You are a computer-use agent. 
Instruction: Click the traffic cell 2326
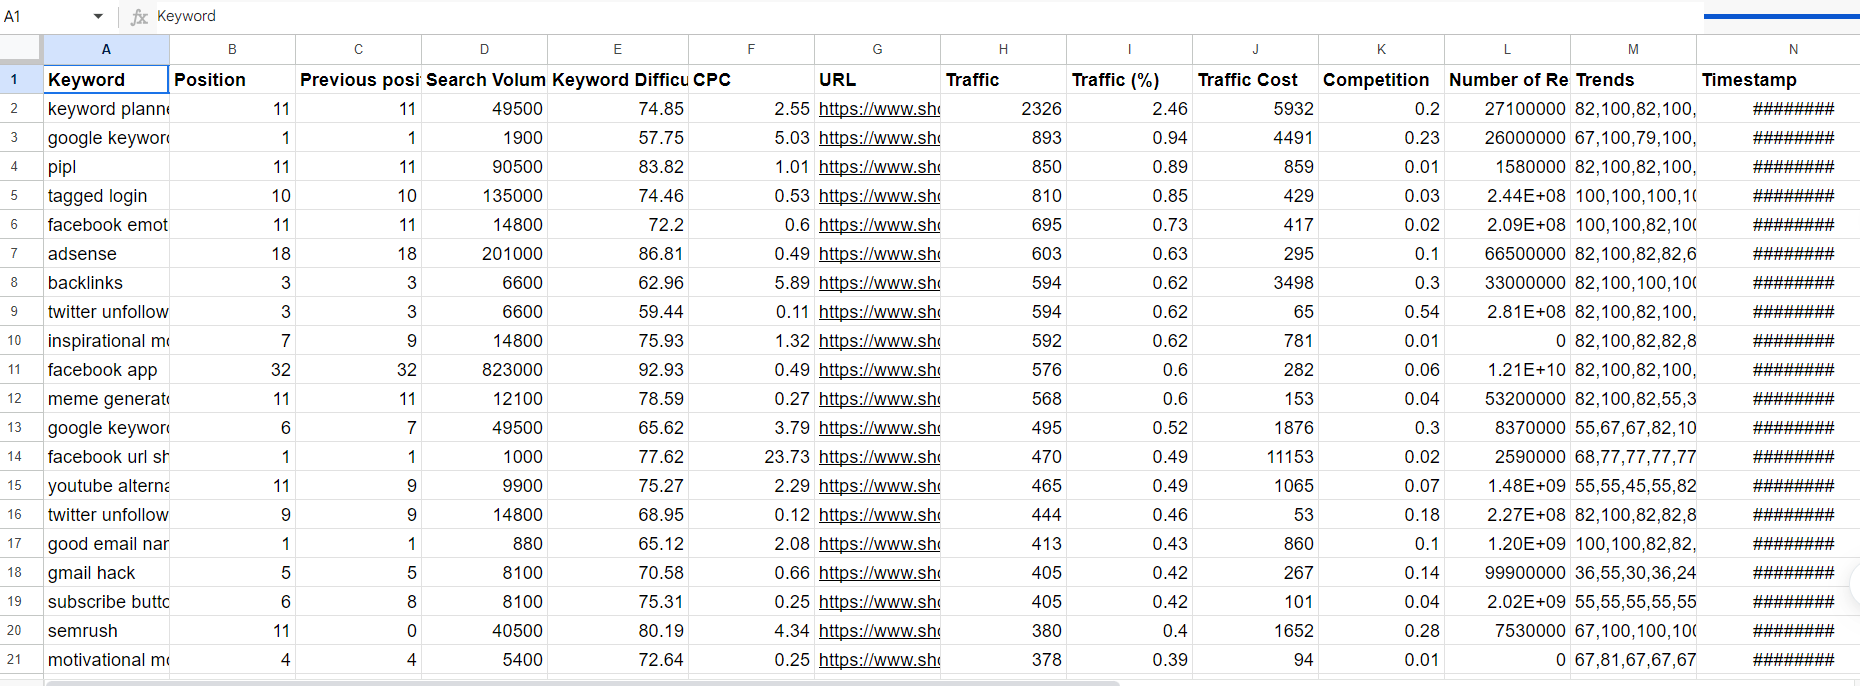[x=1003, y=108]
